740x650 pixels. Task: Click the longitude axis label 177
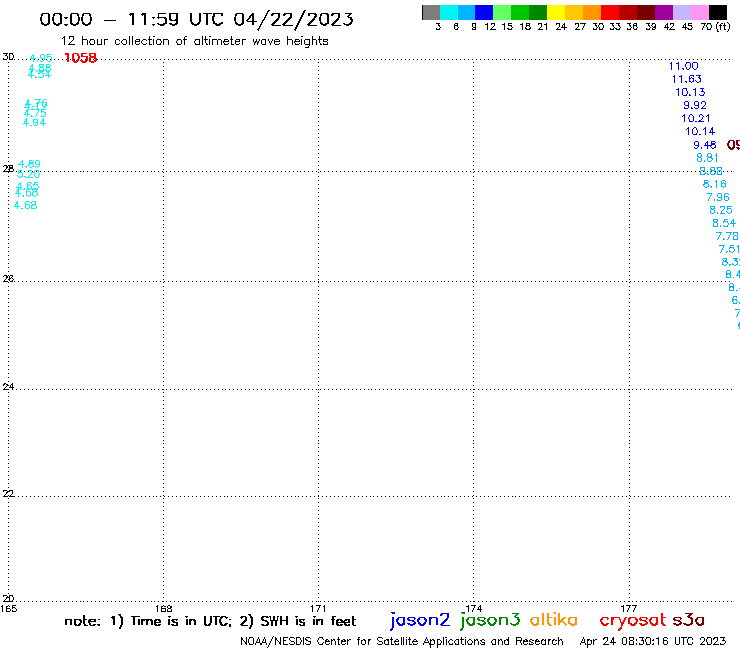pyautogui.click(x=629, y=609)
